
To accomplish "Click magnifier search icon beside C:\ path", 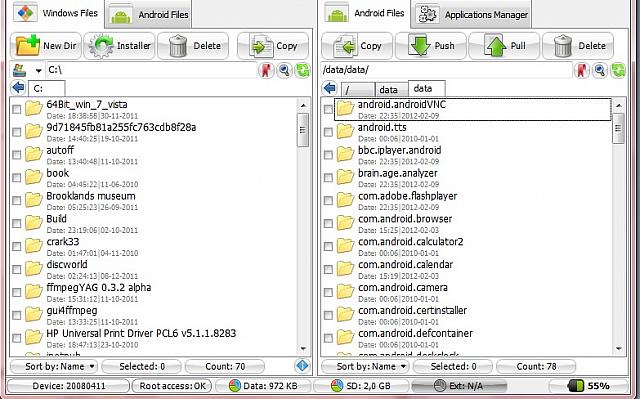I will pyautogui.click(x=284, y=70).
